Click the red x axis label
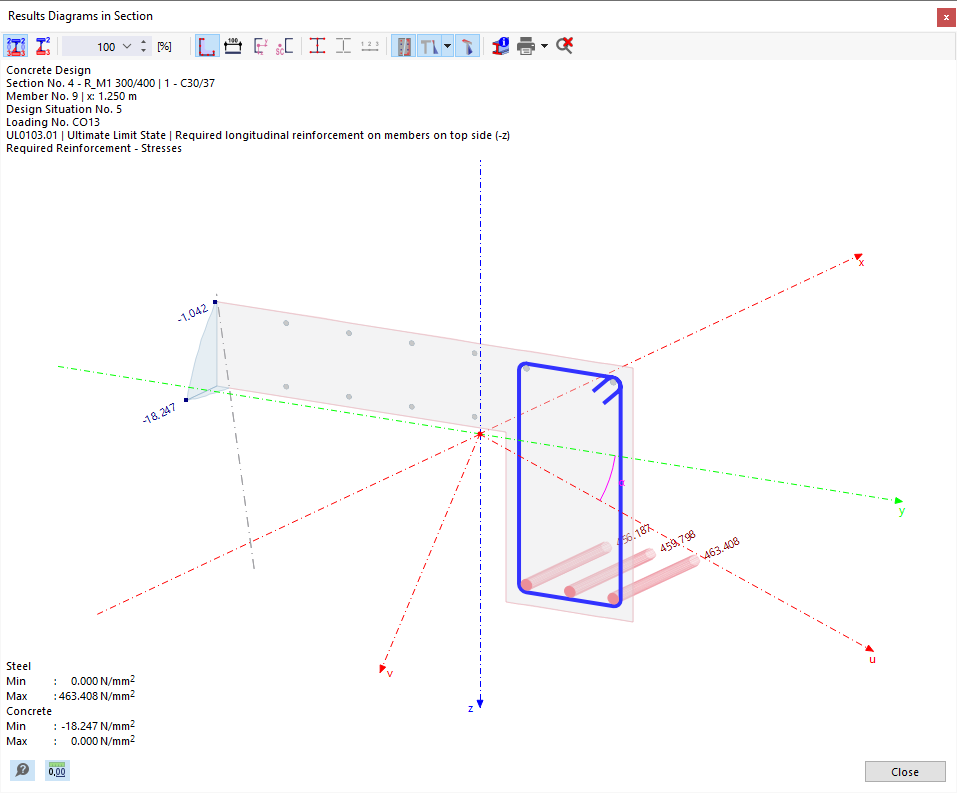The image size is (957, 793). tap(861, 263)
